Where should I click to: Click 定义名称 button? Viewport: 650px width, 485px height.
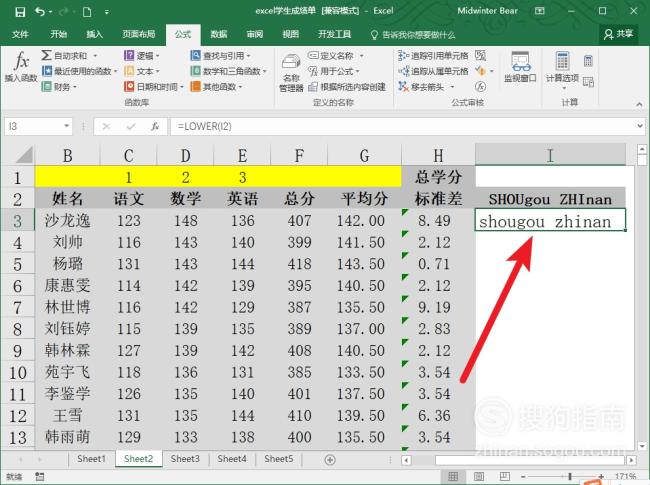point(331,56)
